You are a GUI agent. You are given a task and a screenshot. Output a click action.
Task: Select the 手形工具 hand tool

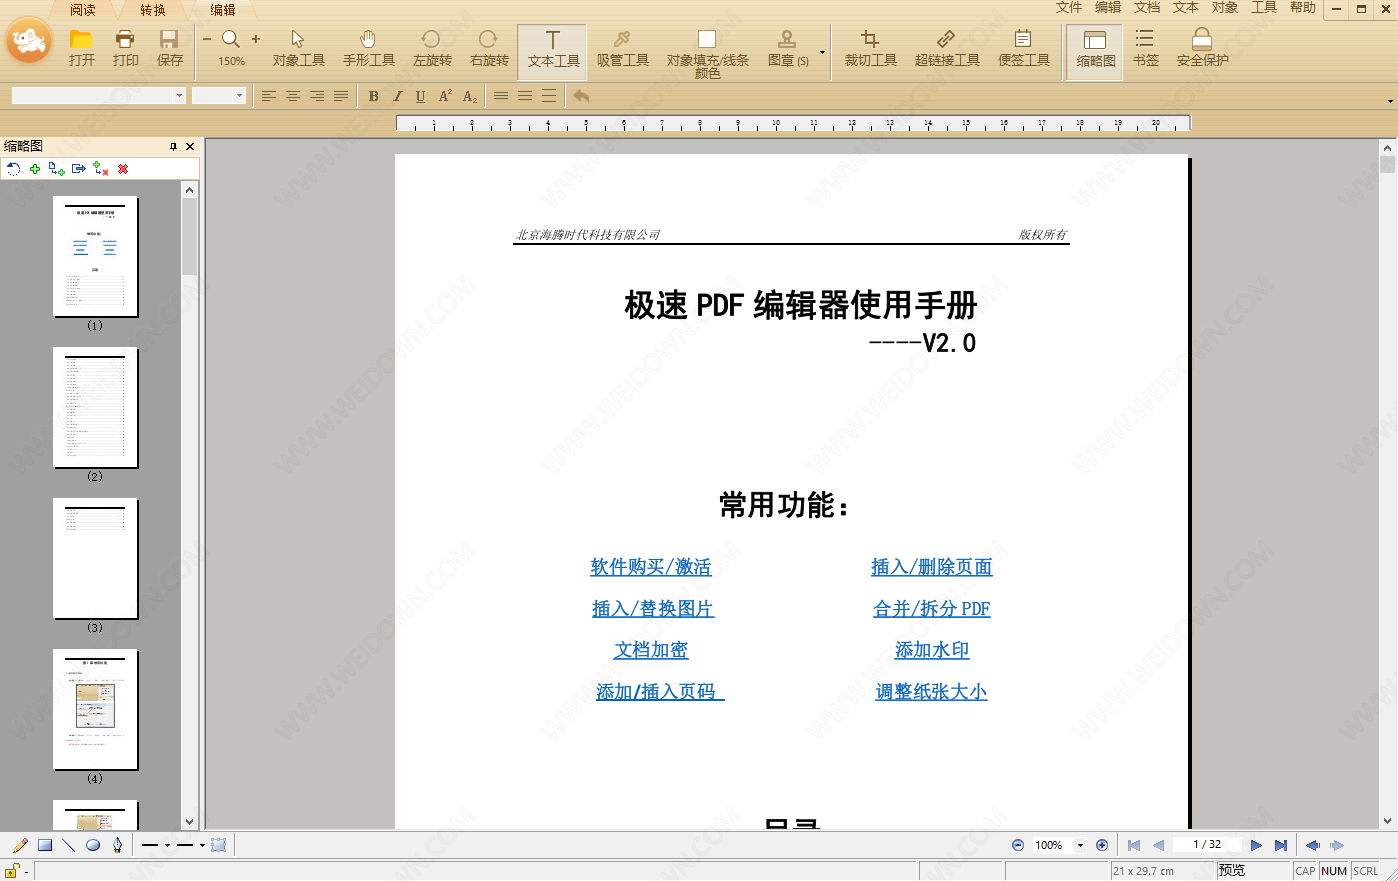[368, 47]
